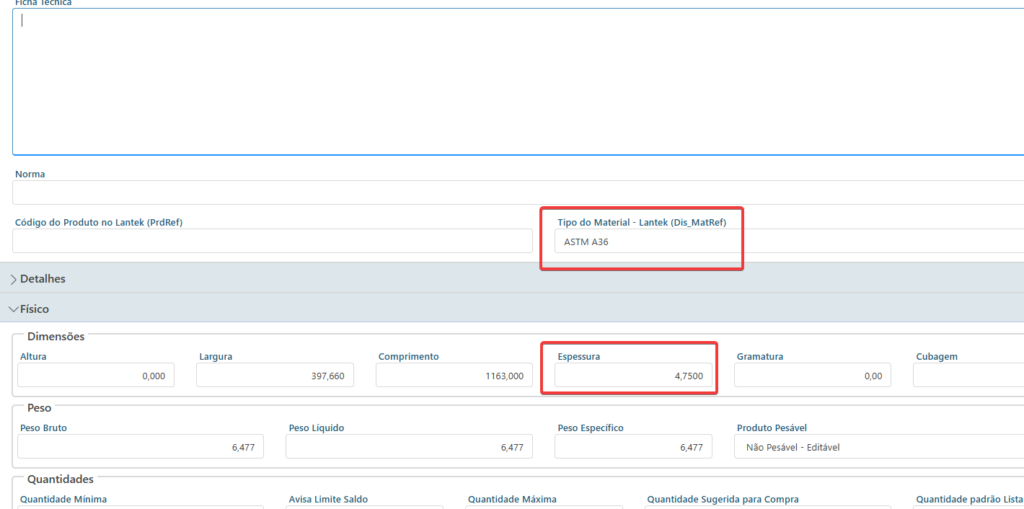Collapse the Físico section
The height and width of the screenshot is (509, 1024).
[x=34, y=309]
